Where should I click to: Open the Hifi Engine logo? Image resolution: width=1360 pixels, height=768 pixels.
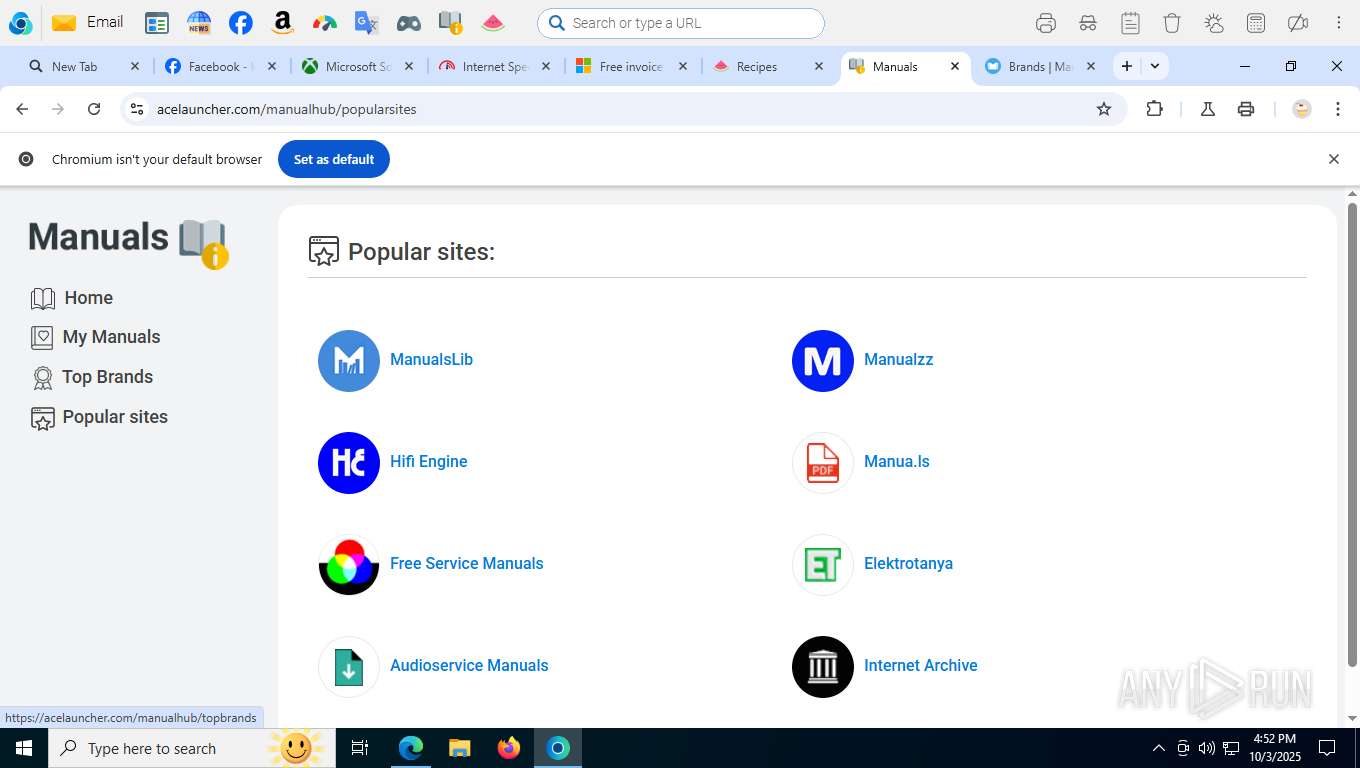[x=349, y=463]
